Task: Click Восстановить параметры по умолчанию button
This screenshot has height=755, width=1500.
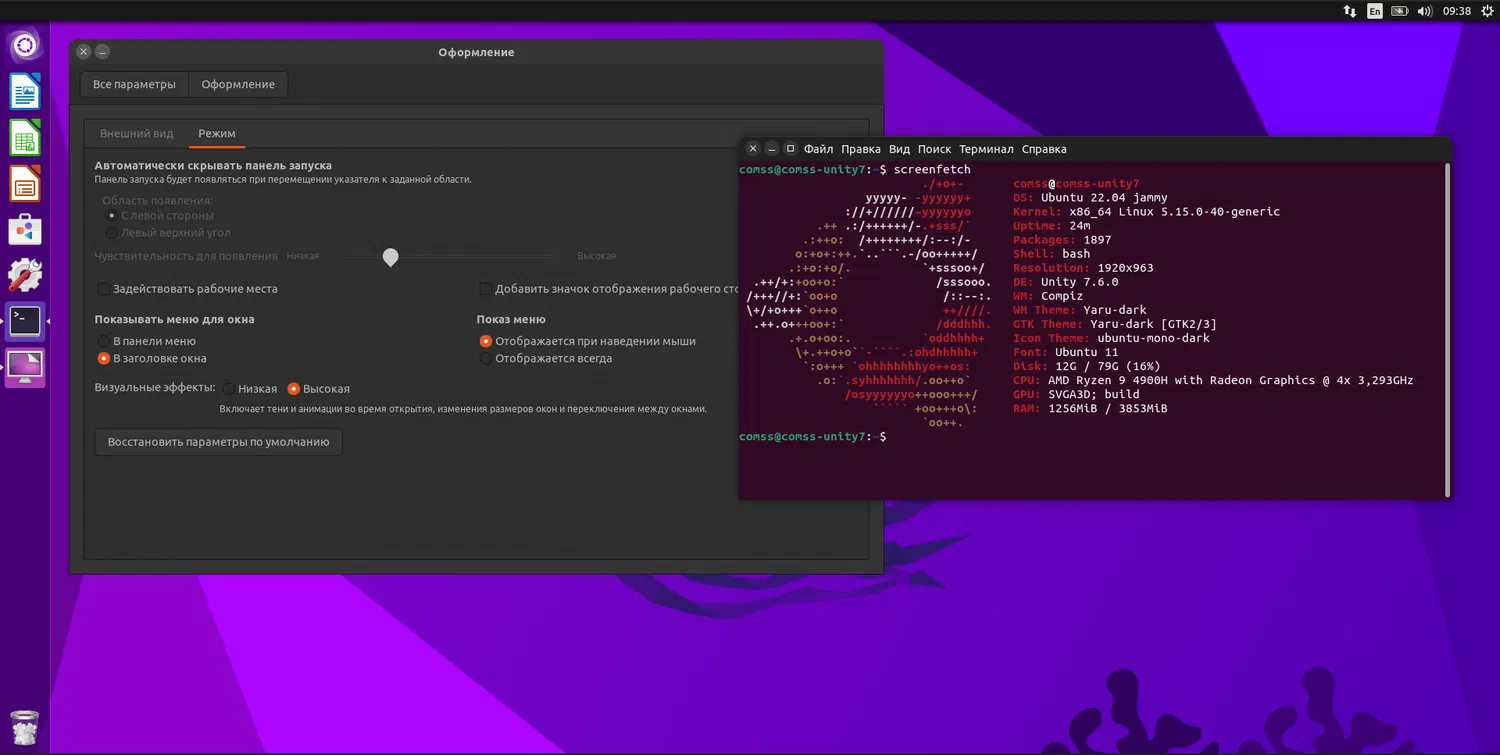Action: tap(218, 442)
